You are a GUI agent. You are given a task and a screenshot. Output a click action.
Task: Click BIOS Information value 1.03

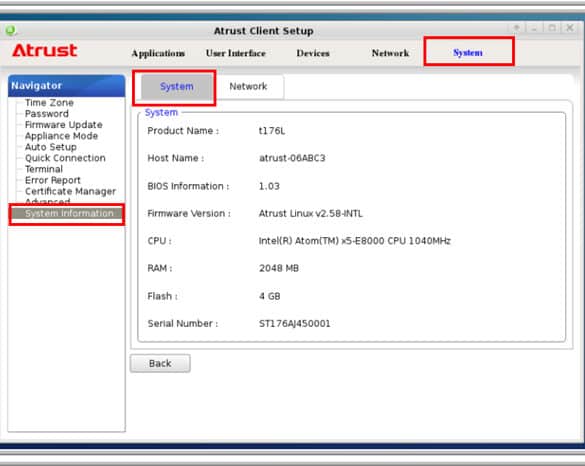(x=269, y=186)
